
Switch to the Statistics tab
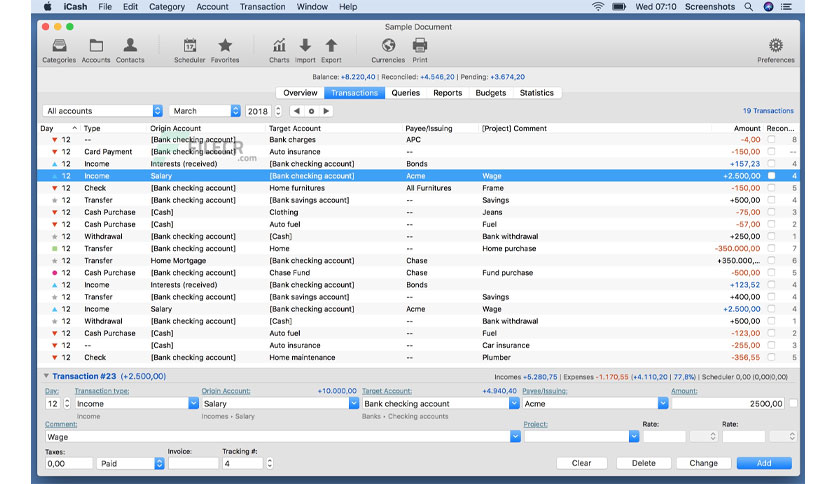537,93
